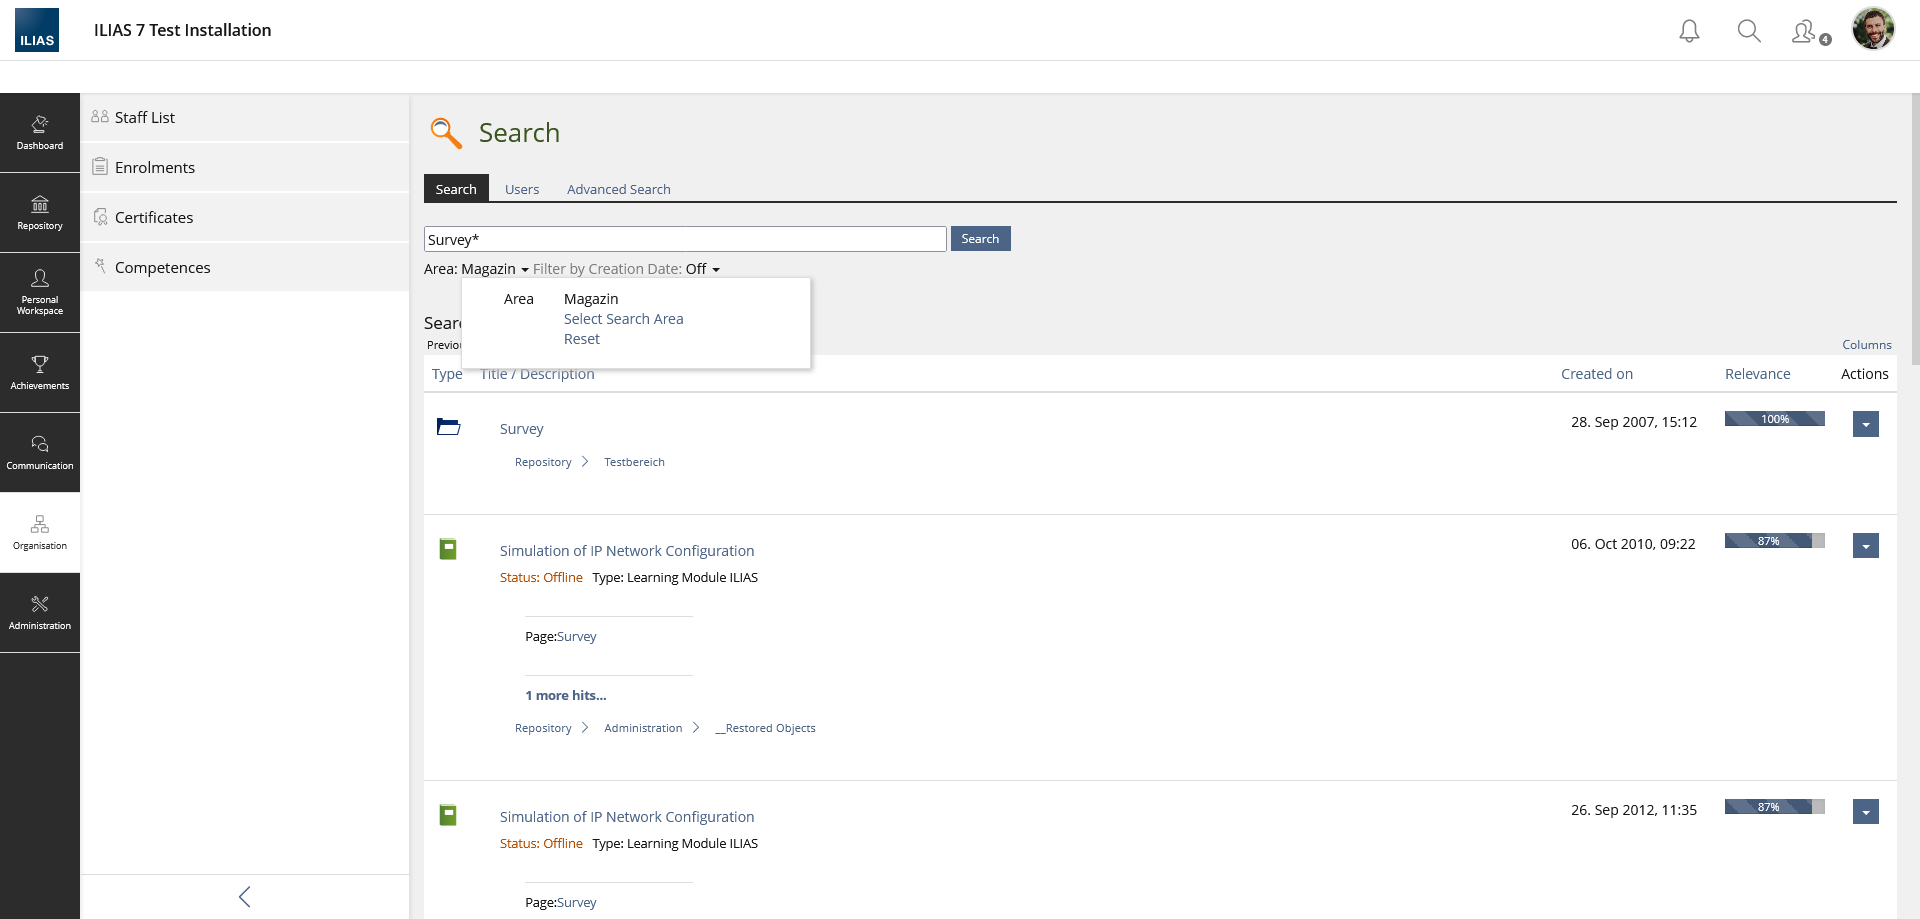Image resolution: width=1920 pixels, height=919 pixels.
Task: Switch to the Users tab
Action: (x=522, y=189)
